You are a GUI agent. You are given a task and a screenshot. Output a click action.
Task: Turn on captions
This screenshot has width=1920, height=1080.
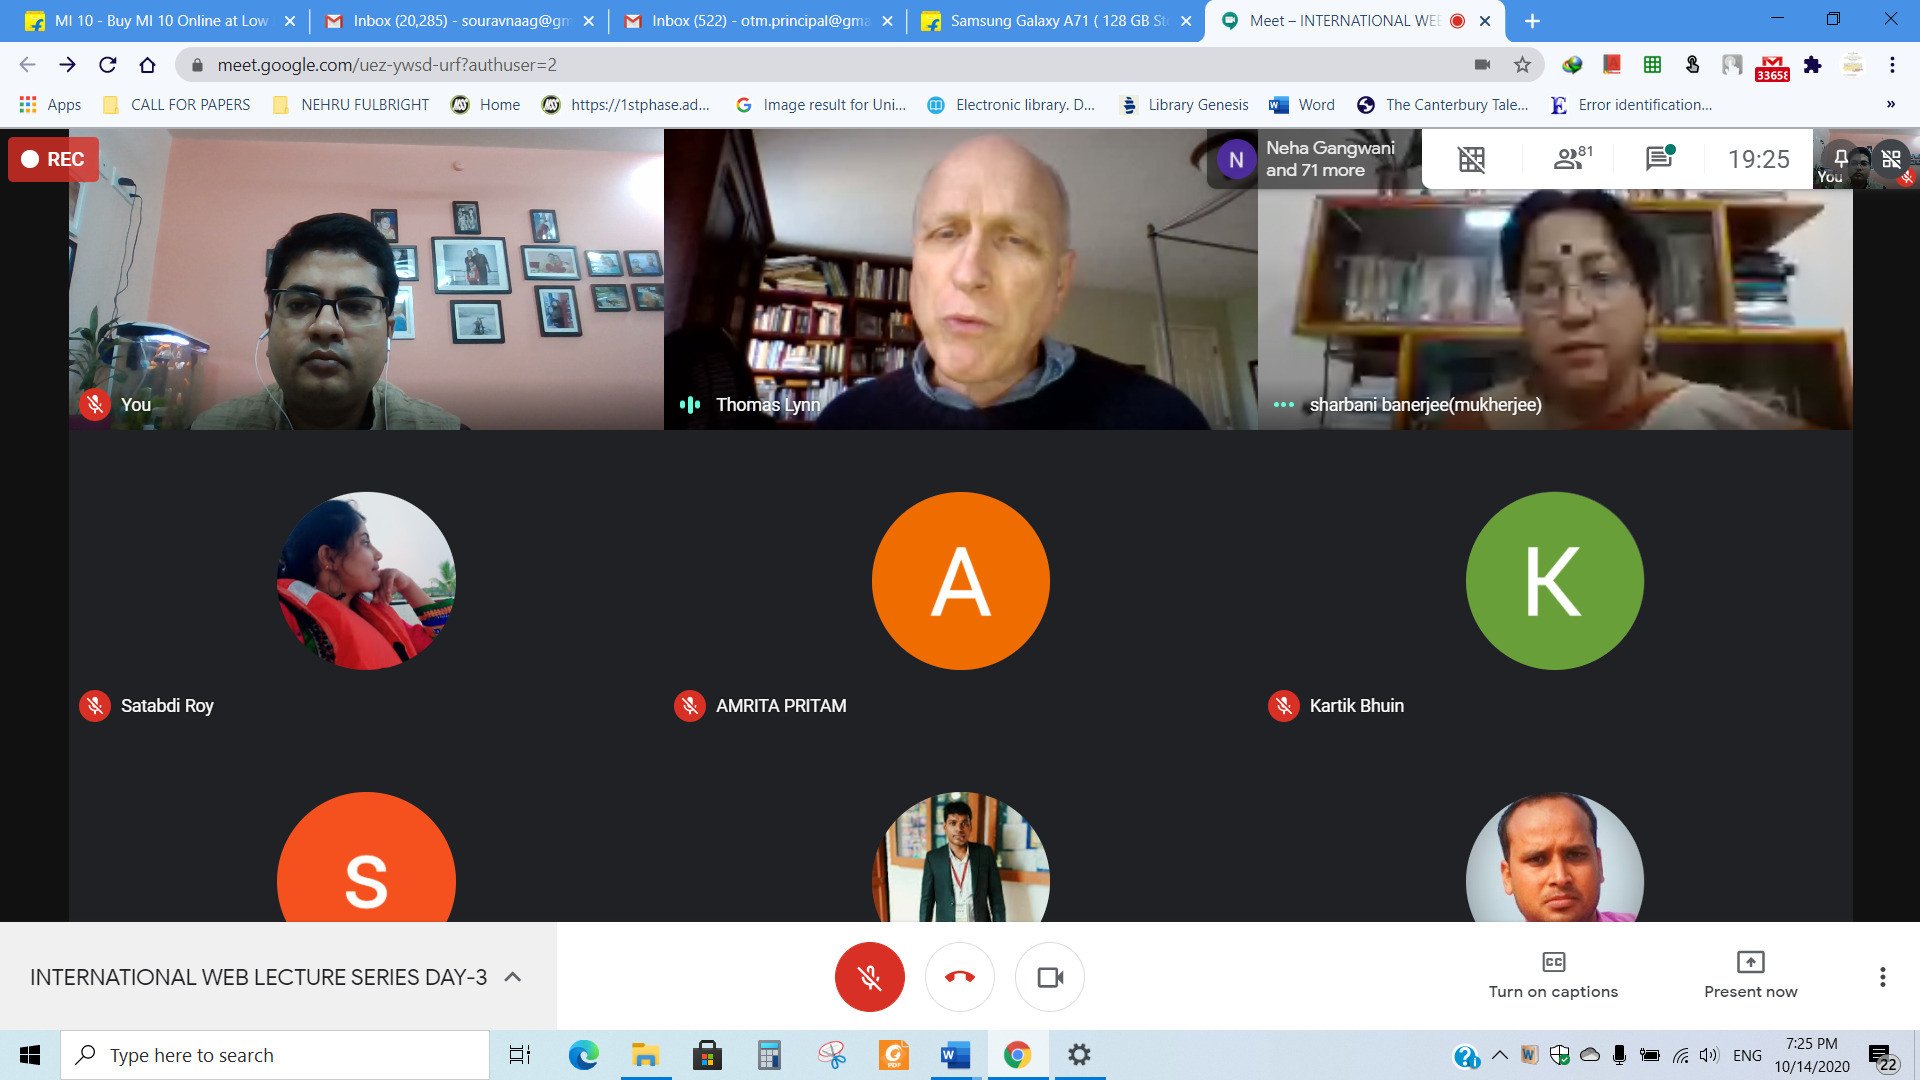click(1553, 975)
